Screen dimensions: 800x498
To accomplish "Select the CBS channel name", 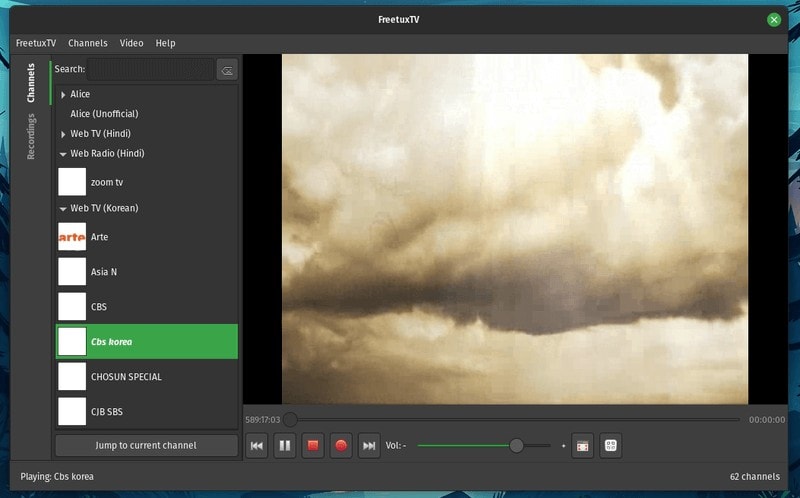I will 99,307.
